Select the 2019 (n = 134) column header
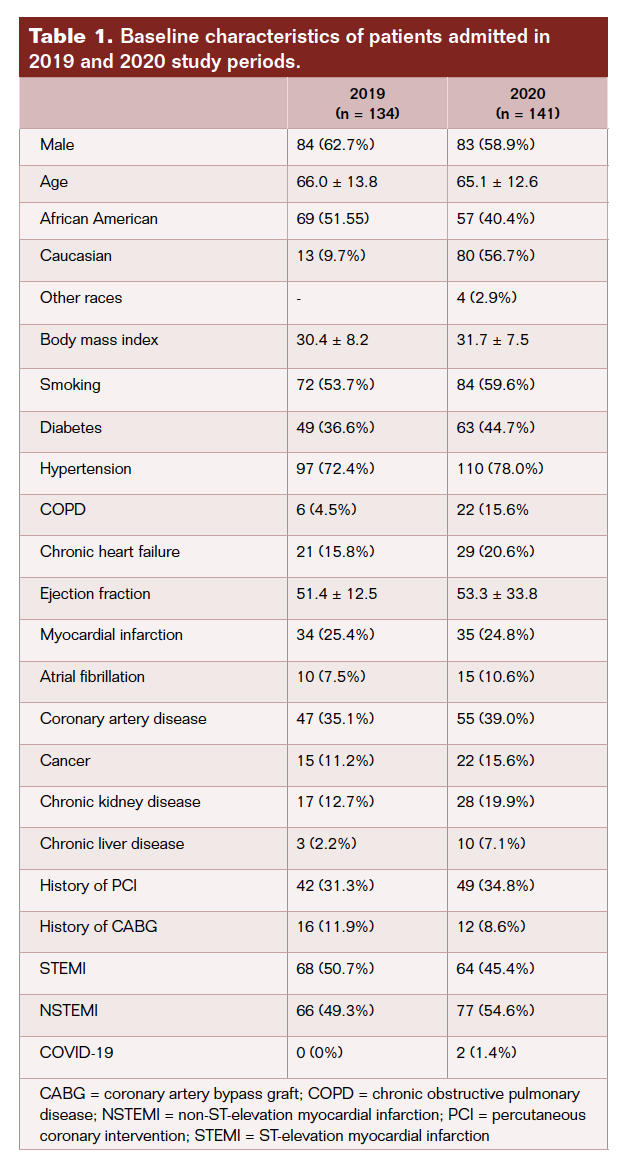 click(367, 103)
